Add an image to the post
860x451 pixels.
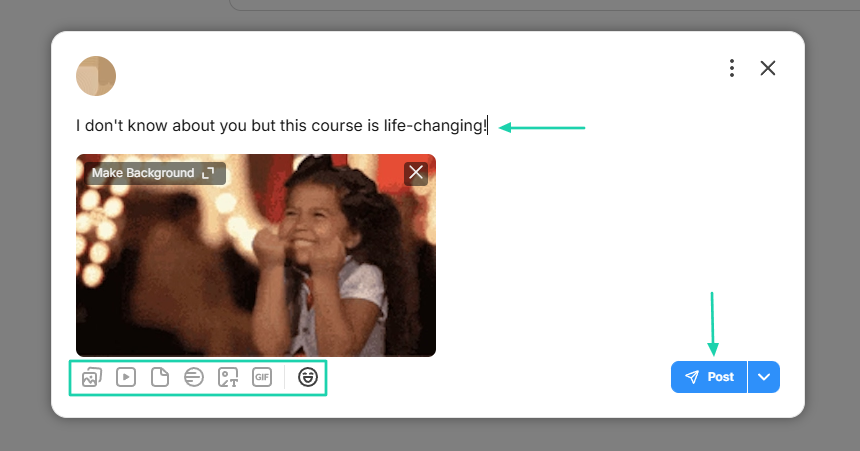coord(92,377)
